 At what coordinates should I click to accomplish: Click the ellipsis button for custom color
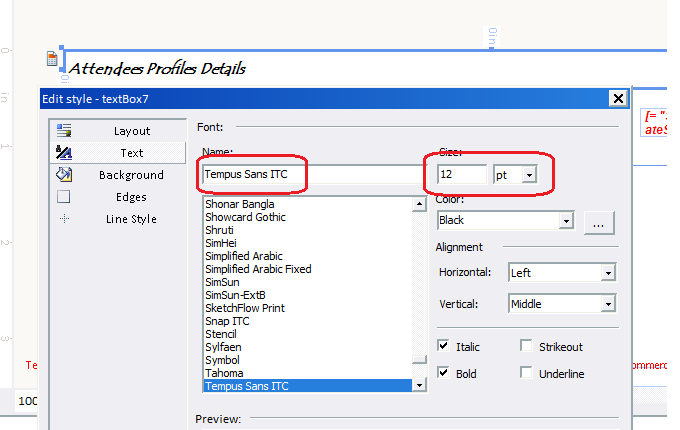click(598, 223)
